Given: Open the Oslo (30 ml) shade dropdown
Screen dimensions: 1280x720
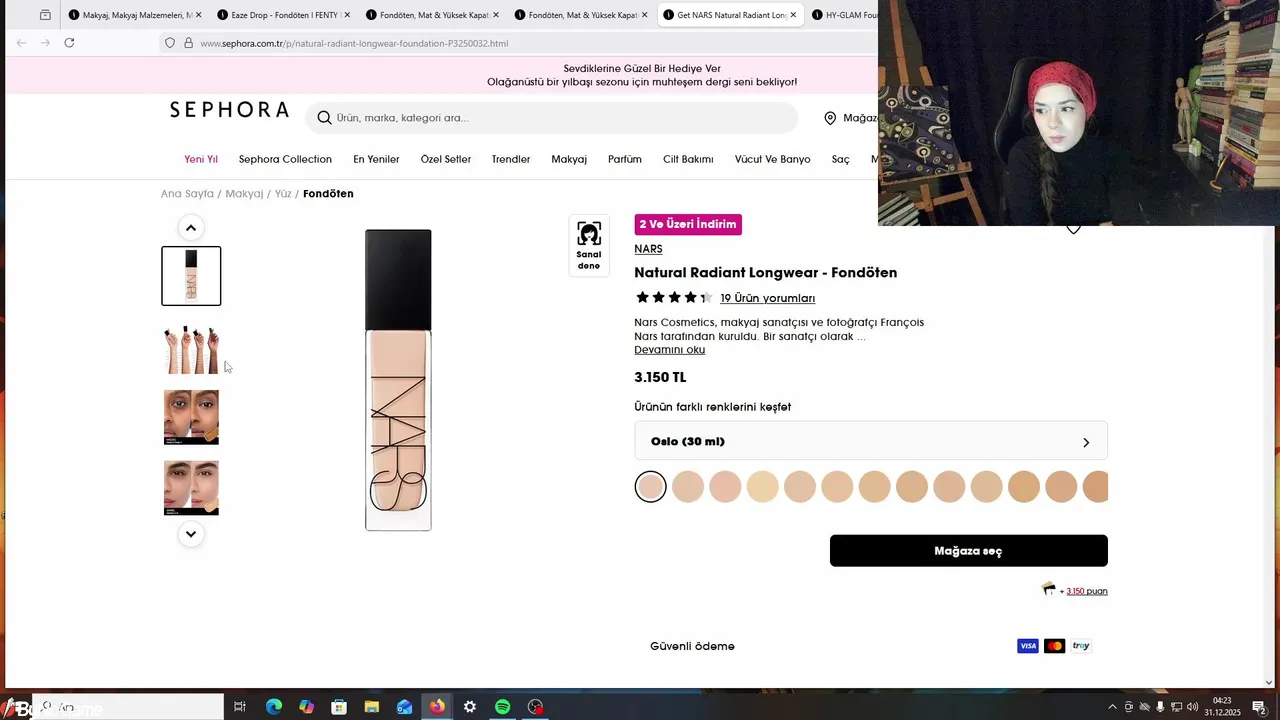Looking at the screenshot, I should [x=871, y=441].
